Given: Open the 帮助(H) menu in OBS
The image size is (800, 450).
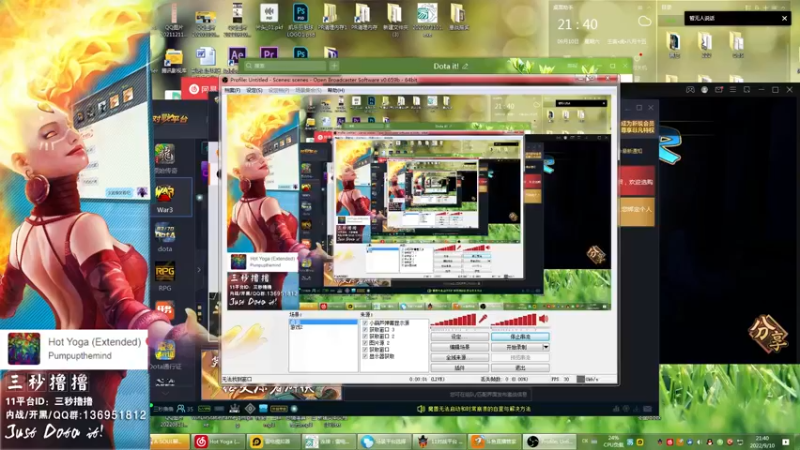Looking at the screenshot, I should click(x=336, y=90).
